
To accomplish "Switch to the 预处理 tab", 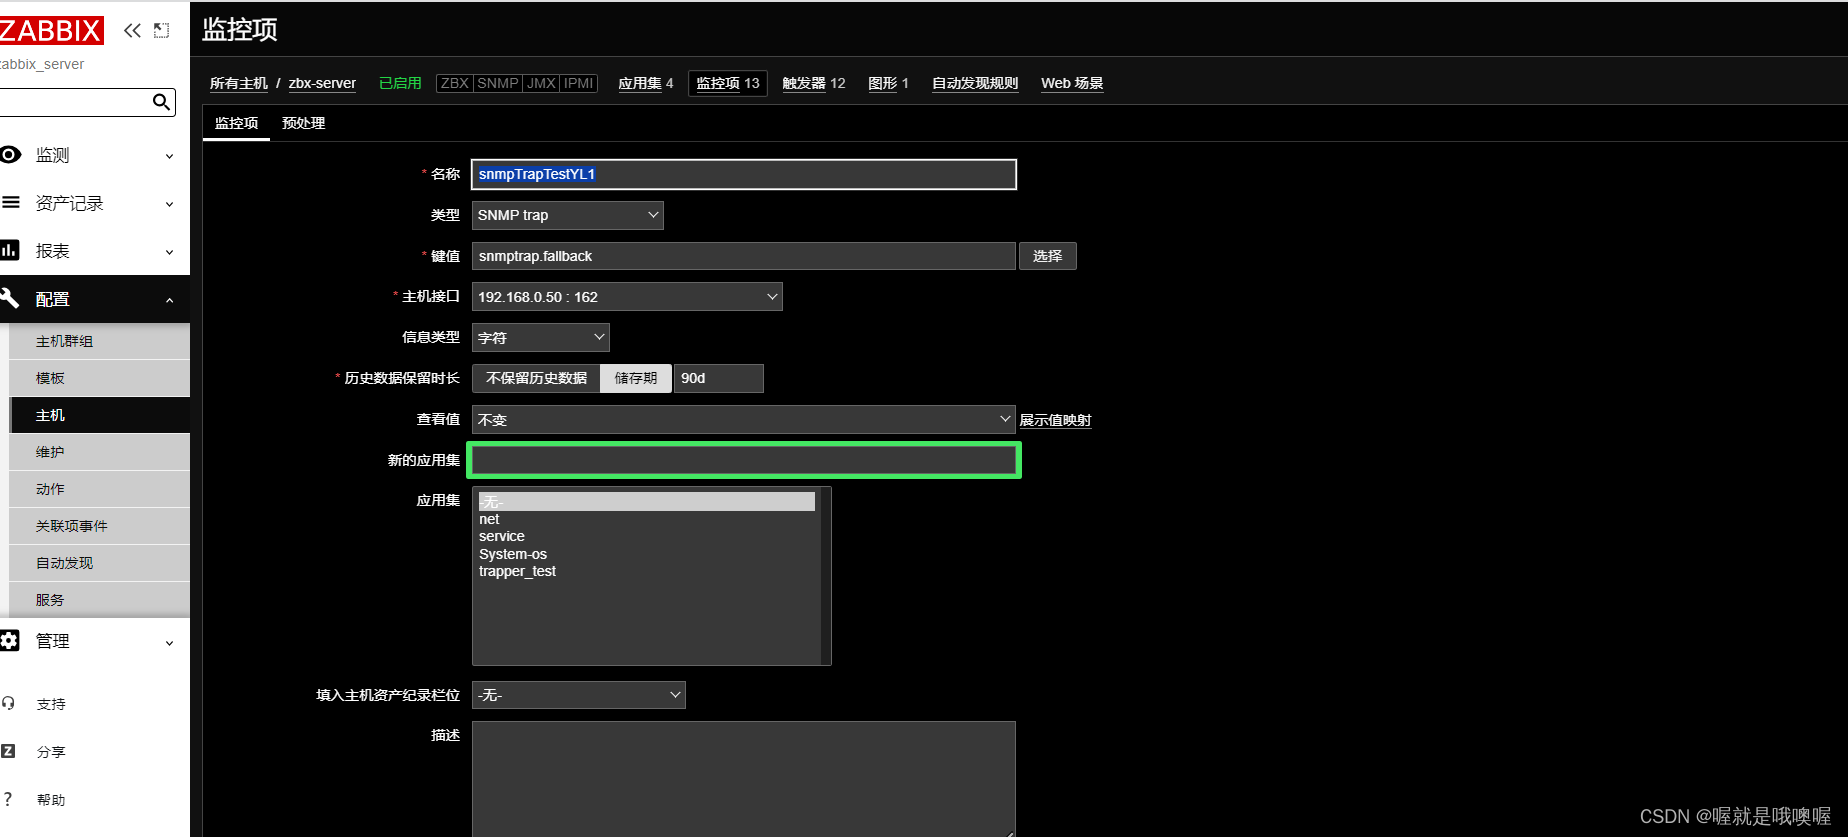I will [x=304, y=123].
